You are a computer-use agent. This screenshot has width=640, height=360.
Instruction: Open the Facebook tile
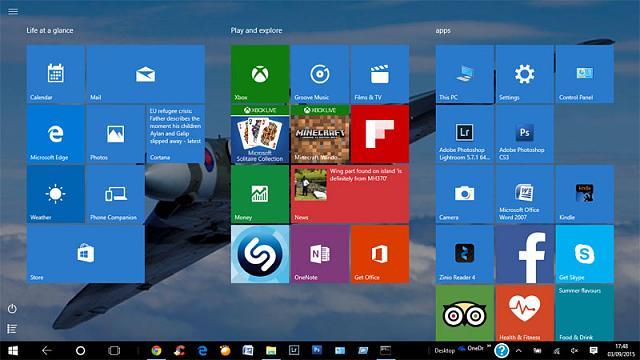coord(524,254)
